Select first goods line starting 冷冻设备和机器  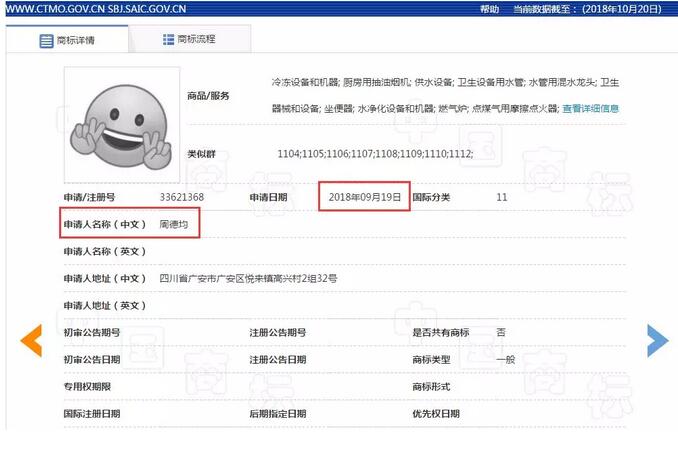445,82
